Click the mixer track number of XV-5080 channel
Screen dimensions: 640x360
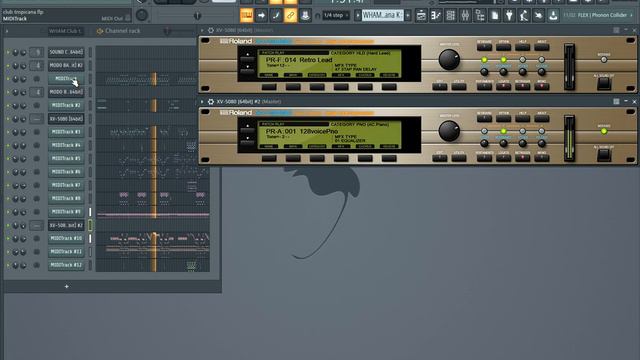(37, 119)
